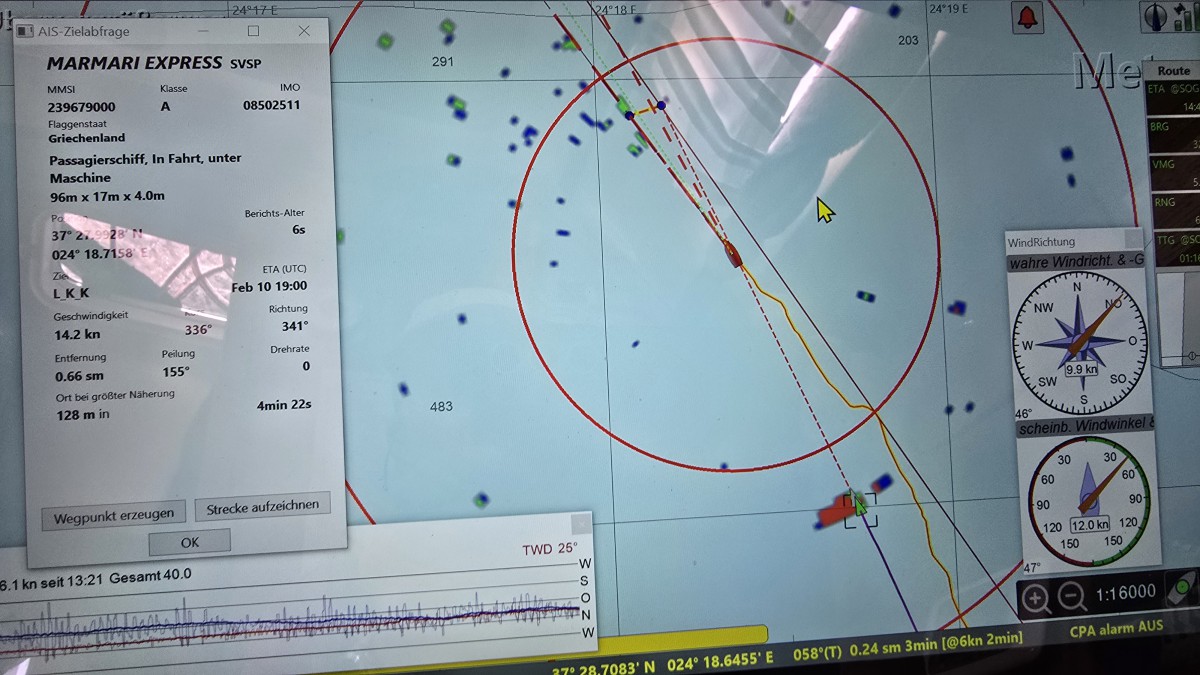Zoom out the chart with minus magnifier
The image size is (1200, 675).
tap(1072, 598)
